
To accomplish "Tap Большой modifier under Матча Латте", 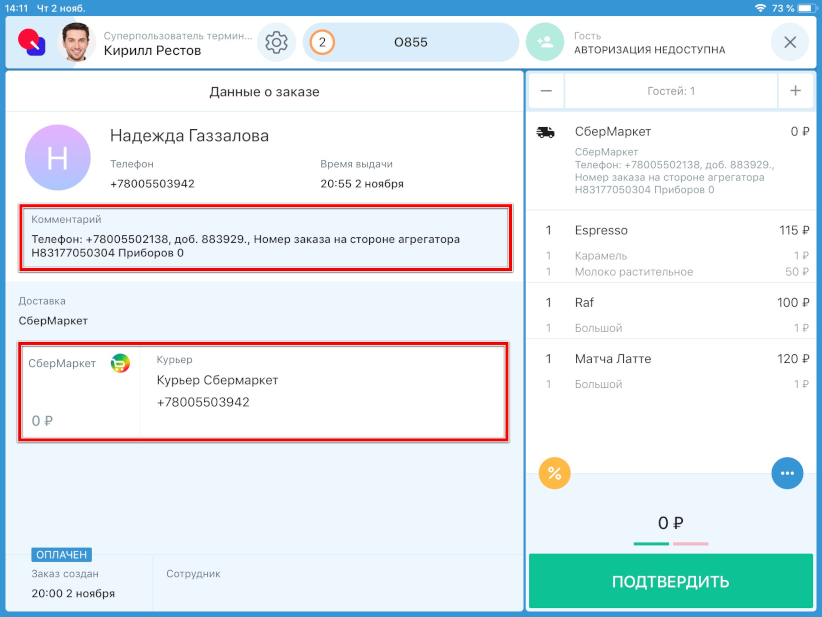I will tap(598, 385).
